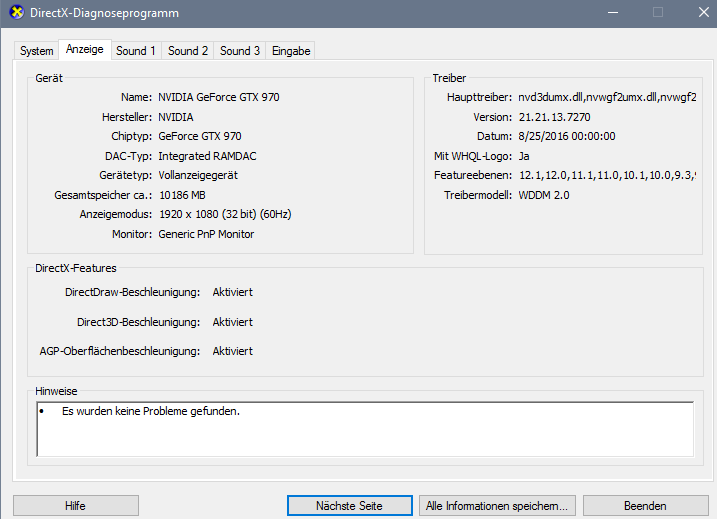Click the Integrated RAMDAC value

click(x=207, y=156)
